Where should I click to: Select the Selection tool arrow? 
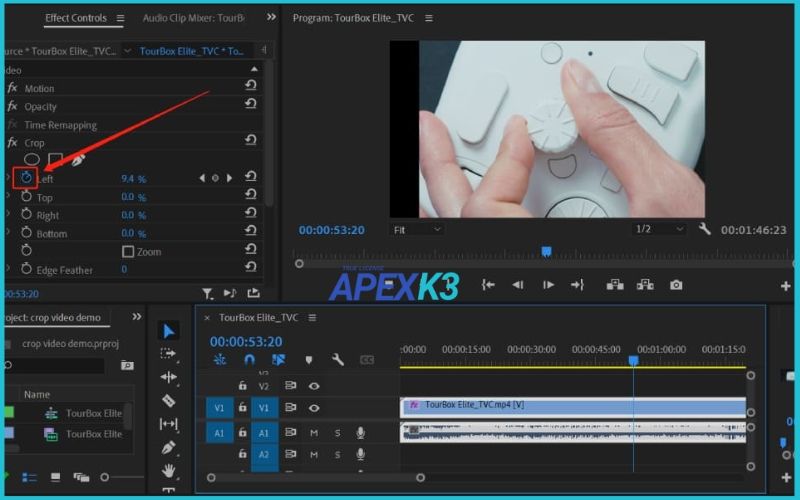[x=168, y=331]
